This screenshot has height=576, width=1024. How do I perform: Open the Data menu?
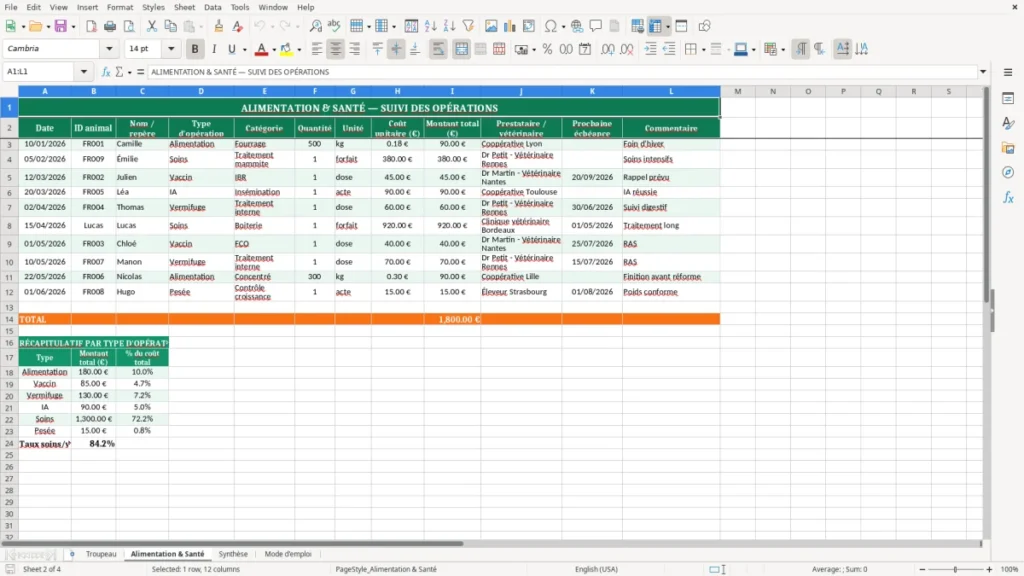(212, 7)
